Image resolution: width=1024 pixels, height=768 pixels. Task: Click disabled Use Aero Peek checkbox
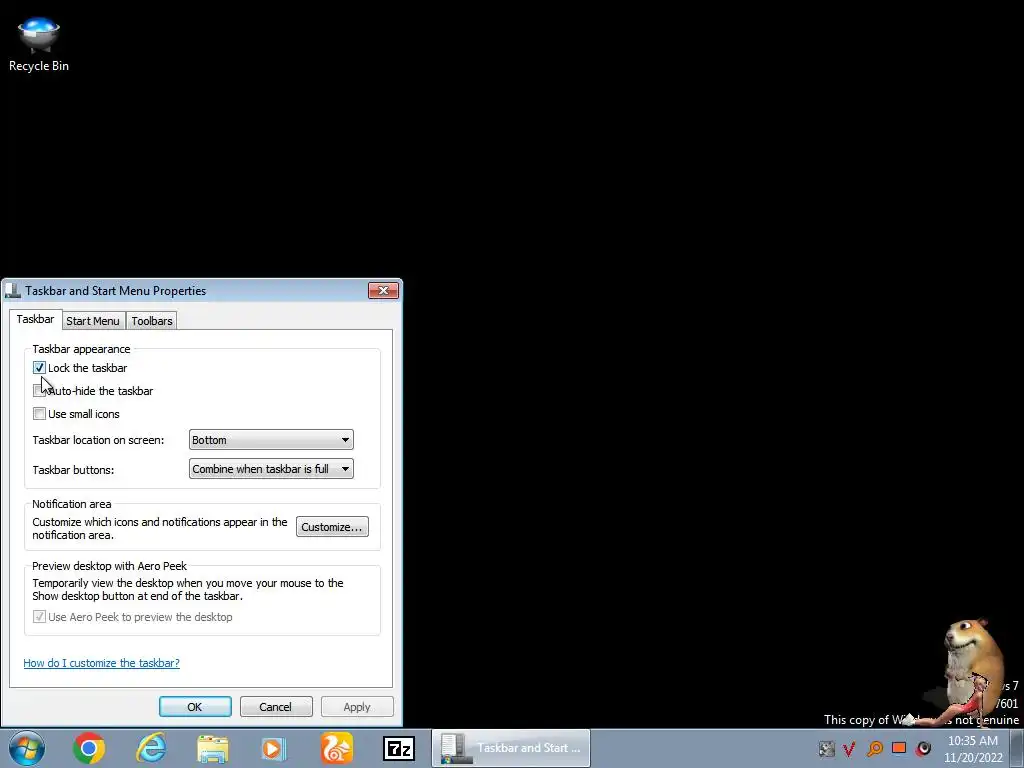[x=39, y=616]
